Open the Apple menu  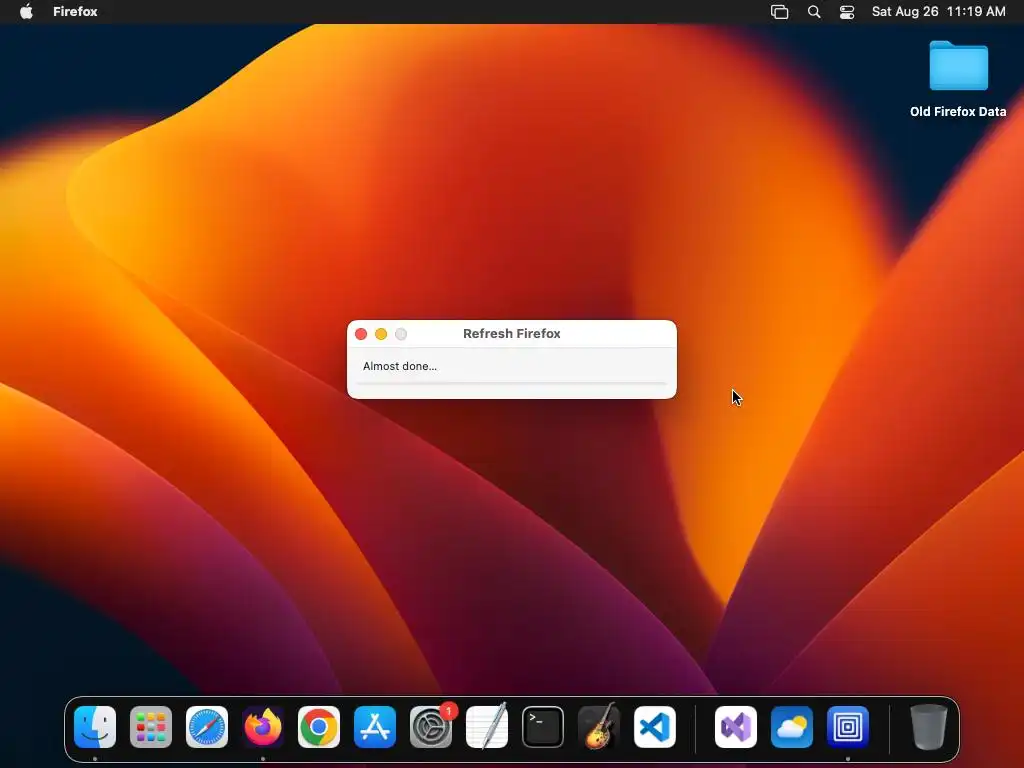(26, 12)
